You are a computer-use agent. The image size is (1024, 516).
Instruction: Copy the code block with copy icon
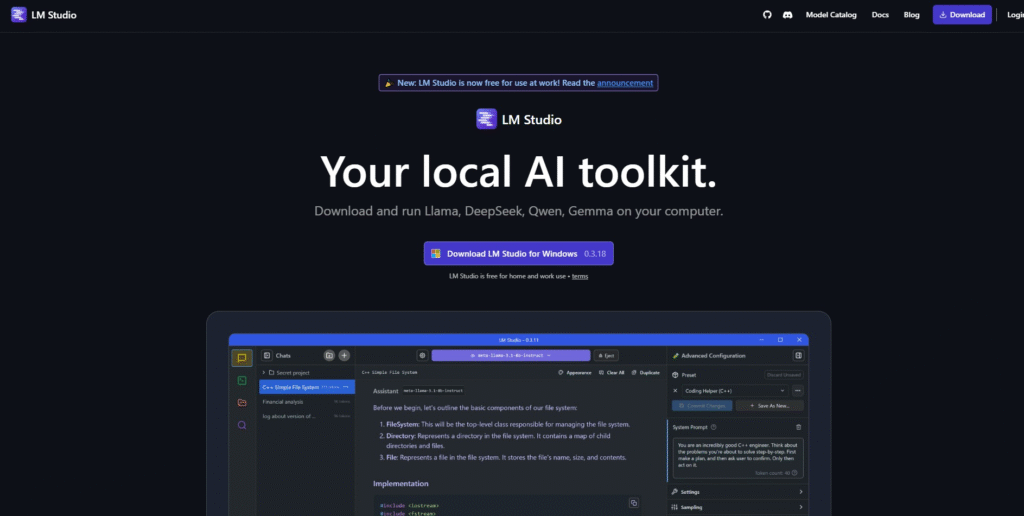point(633,502)
